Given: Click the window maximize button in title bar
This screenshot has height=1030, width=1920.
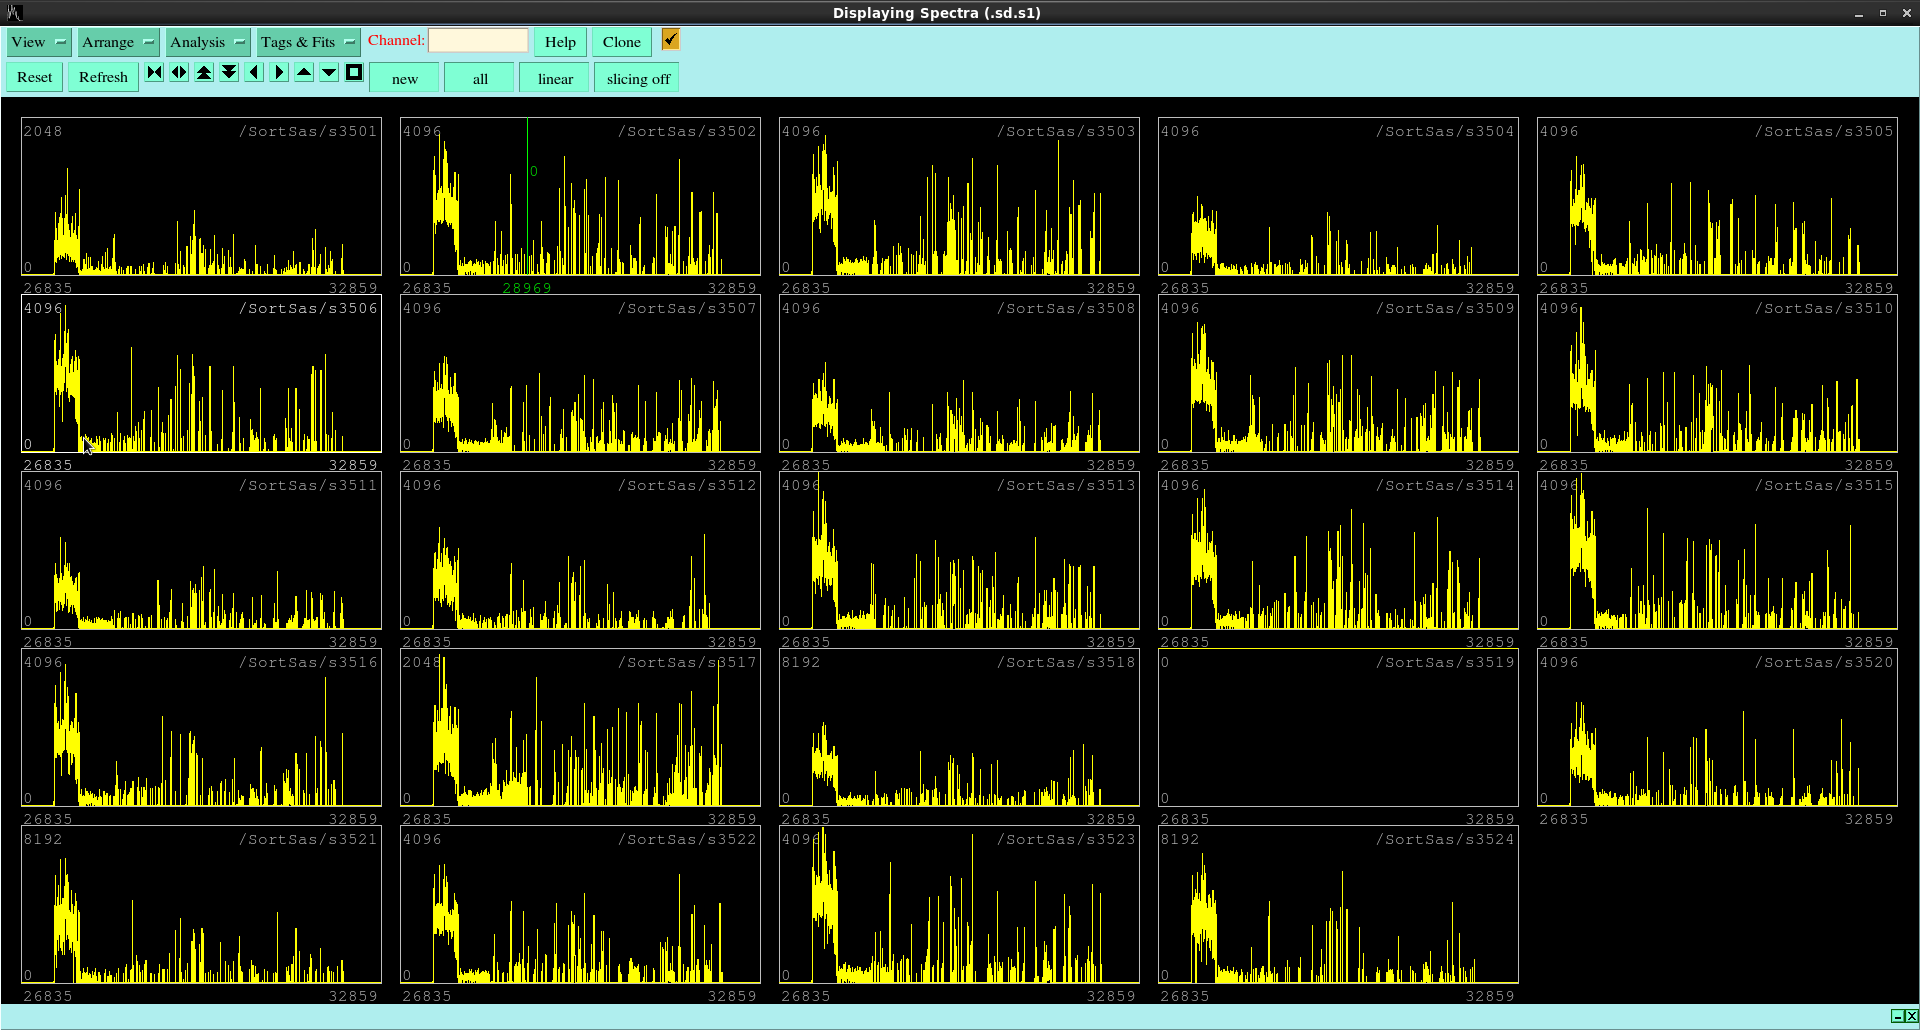Looking at the screenshot, I should [1882, 13].
